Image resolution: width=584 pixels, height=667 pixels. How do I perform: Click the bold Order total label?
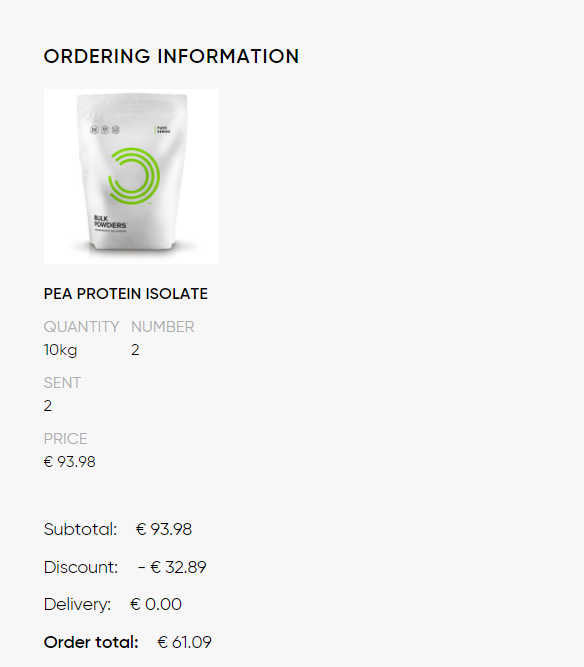91,642
